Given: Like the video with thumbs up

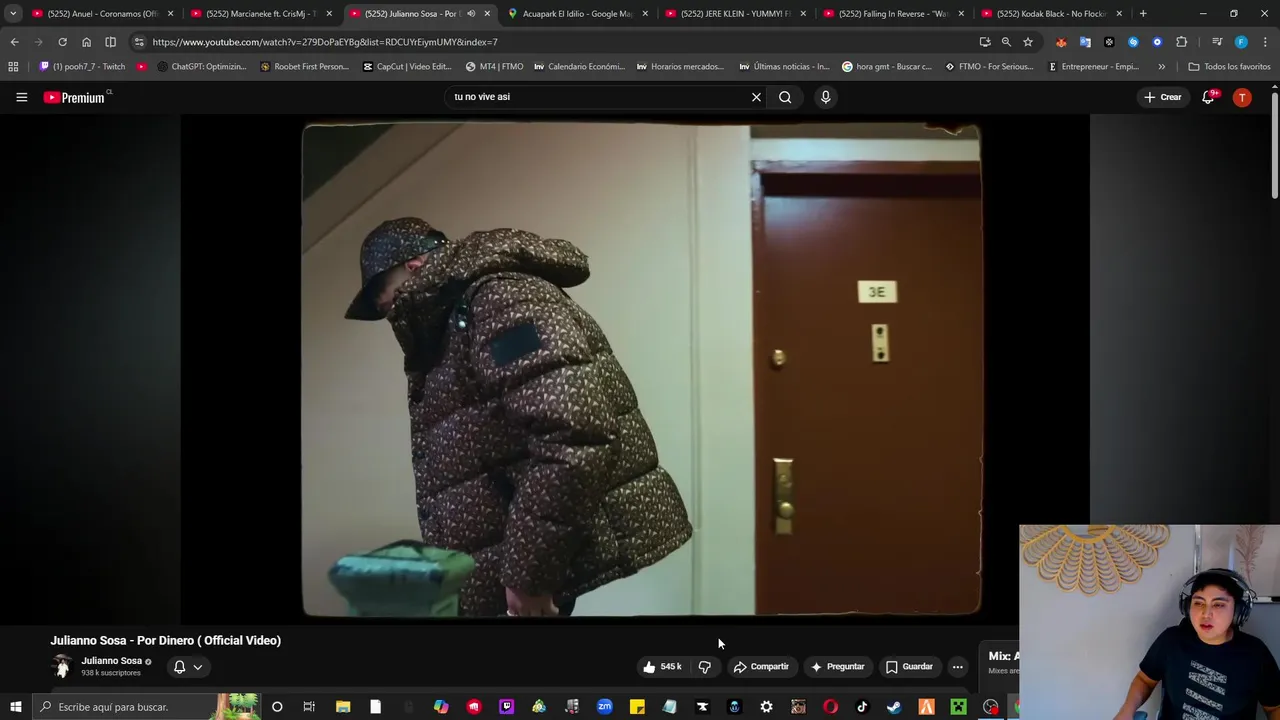Looking at the screenshot, I should (663, 667).
